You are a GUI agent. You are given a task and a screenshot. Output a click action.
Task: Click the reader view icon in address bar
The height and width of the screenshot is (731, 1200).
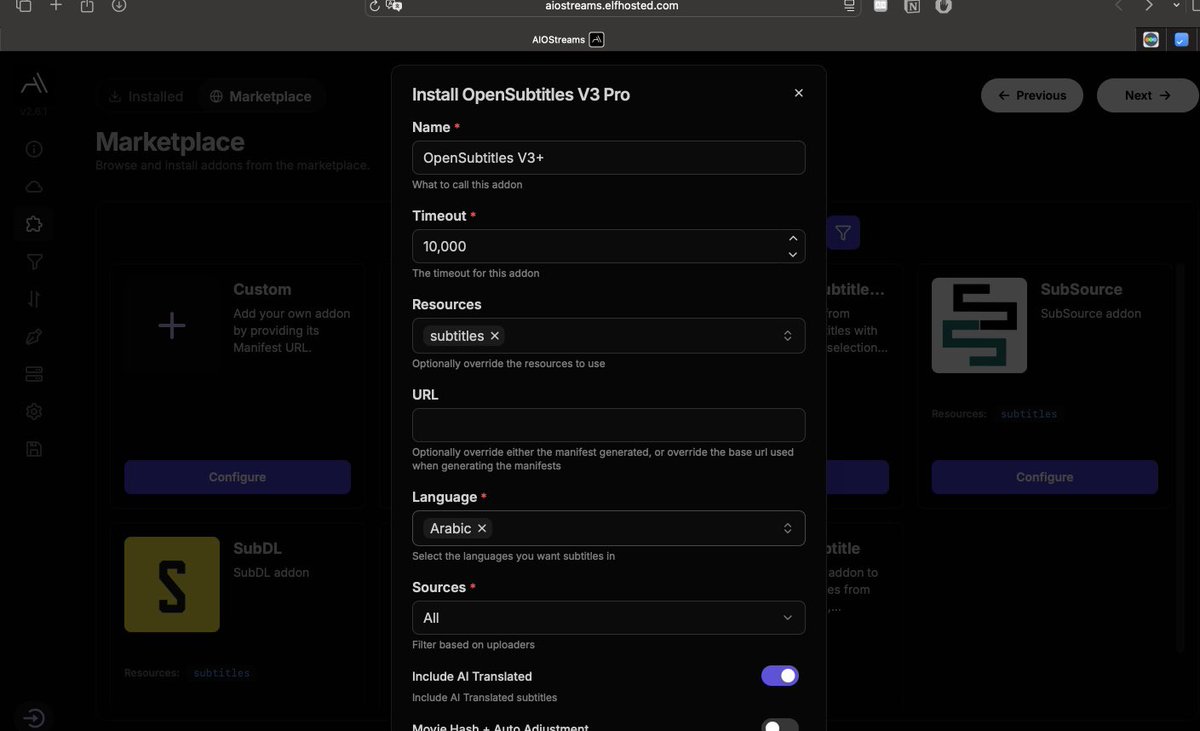[x=849, y=6]
